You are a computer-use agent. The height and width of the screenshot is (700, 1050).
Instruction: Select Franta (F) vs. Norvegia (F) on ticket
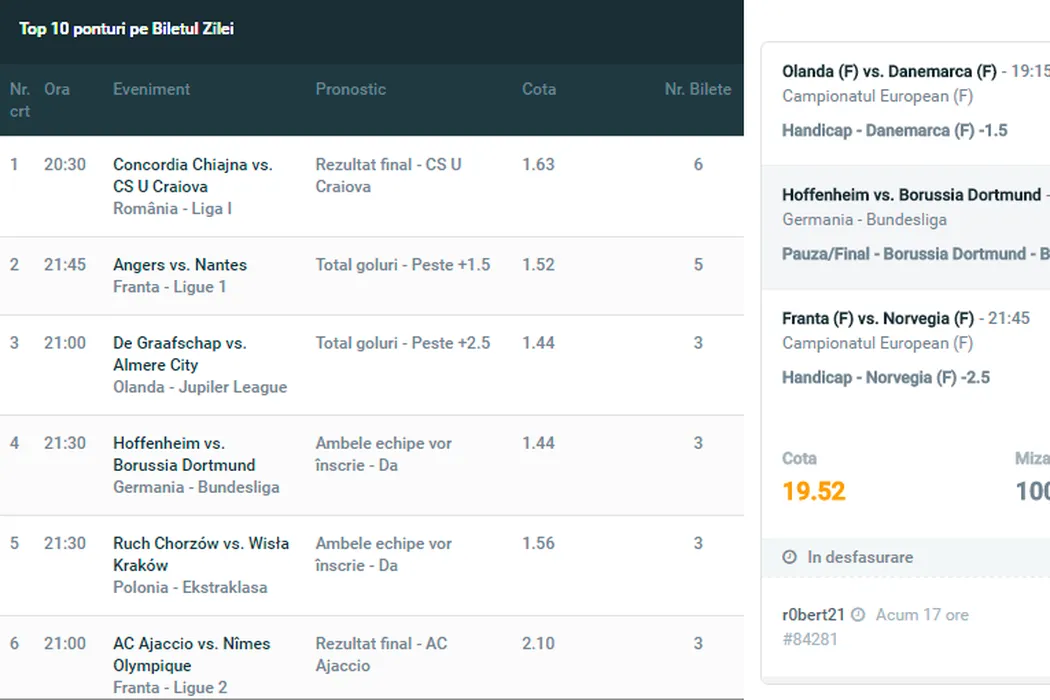coord(878,318)
